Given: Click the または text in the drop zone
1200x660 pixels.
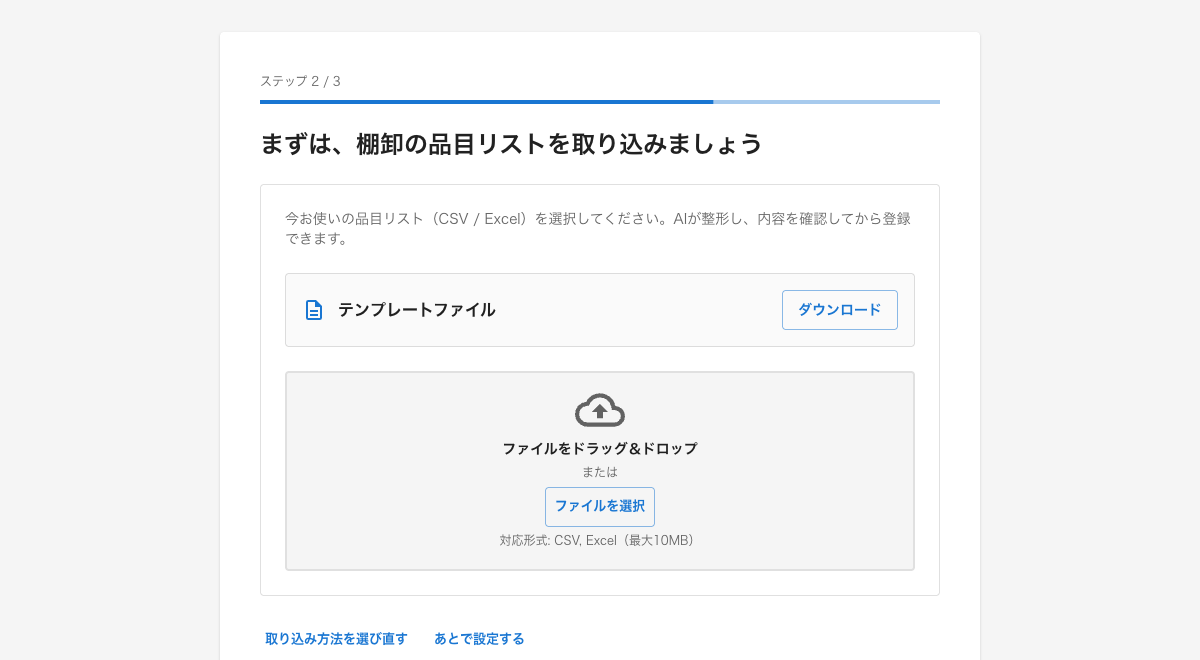Looking at the screenshot, I should [600, 472].
